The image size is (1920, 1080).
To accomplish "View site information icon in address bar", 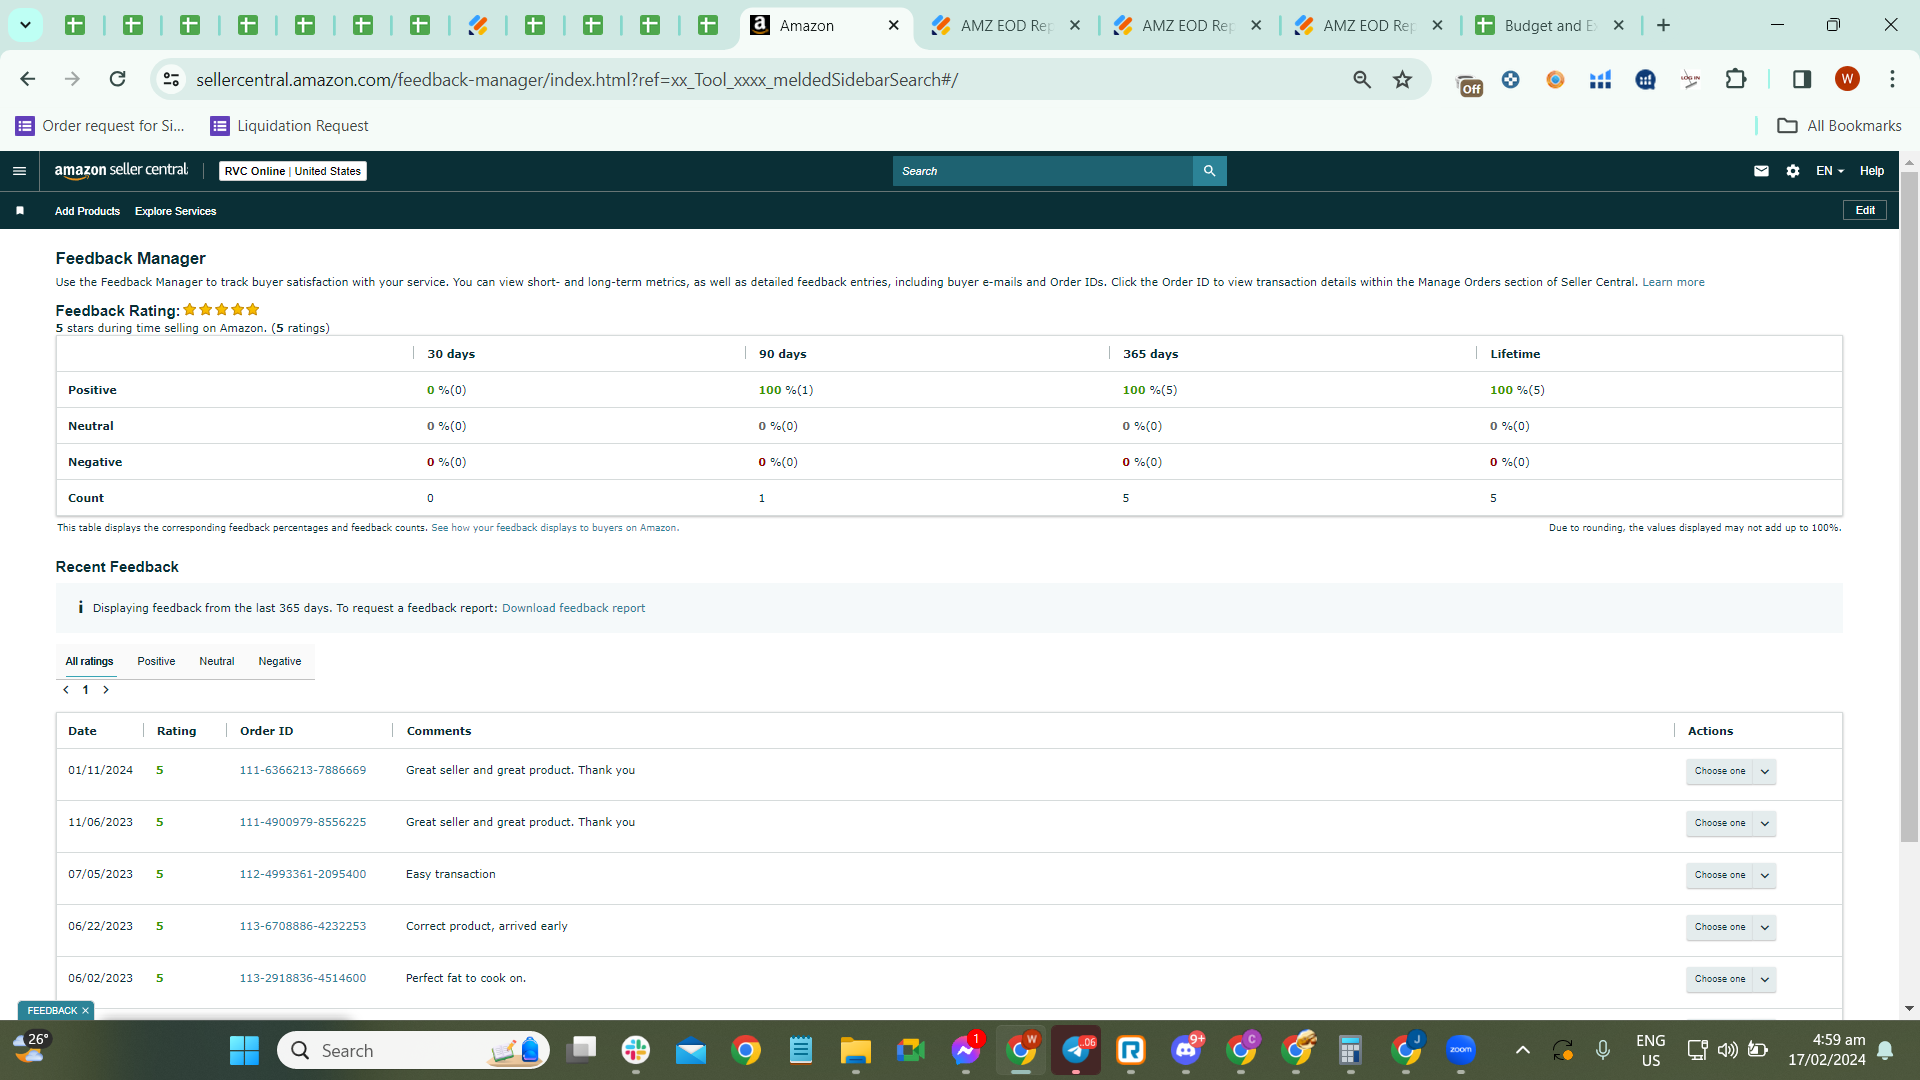I will click(x=171, y=79).
